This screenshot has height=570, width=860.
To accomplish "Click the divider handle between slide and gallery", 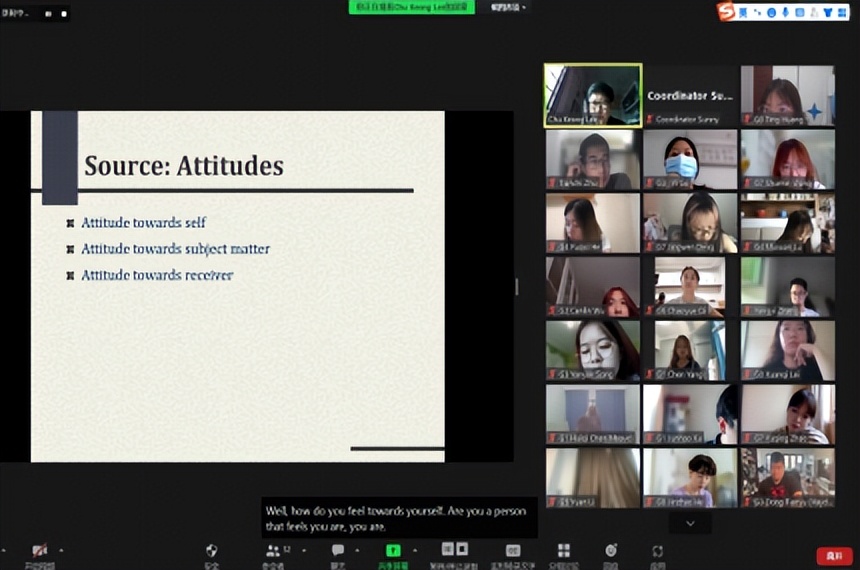I will tap(517, 286).
